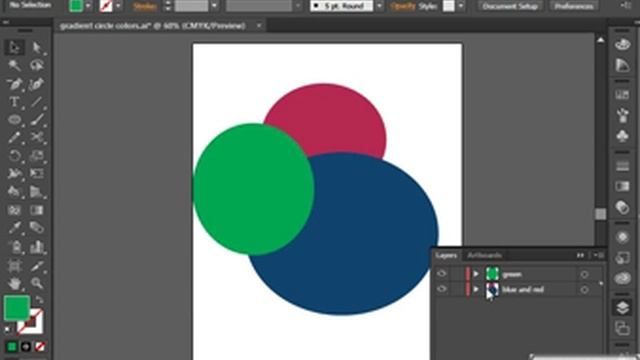
Task: Set paint mode to Gradient
Action: click(x=26, y=347)
